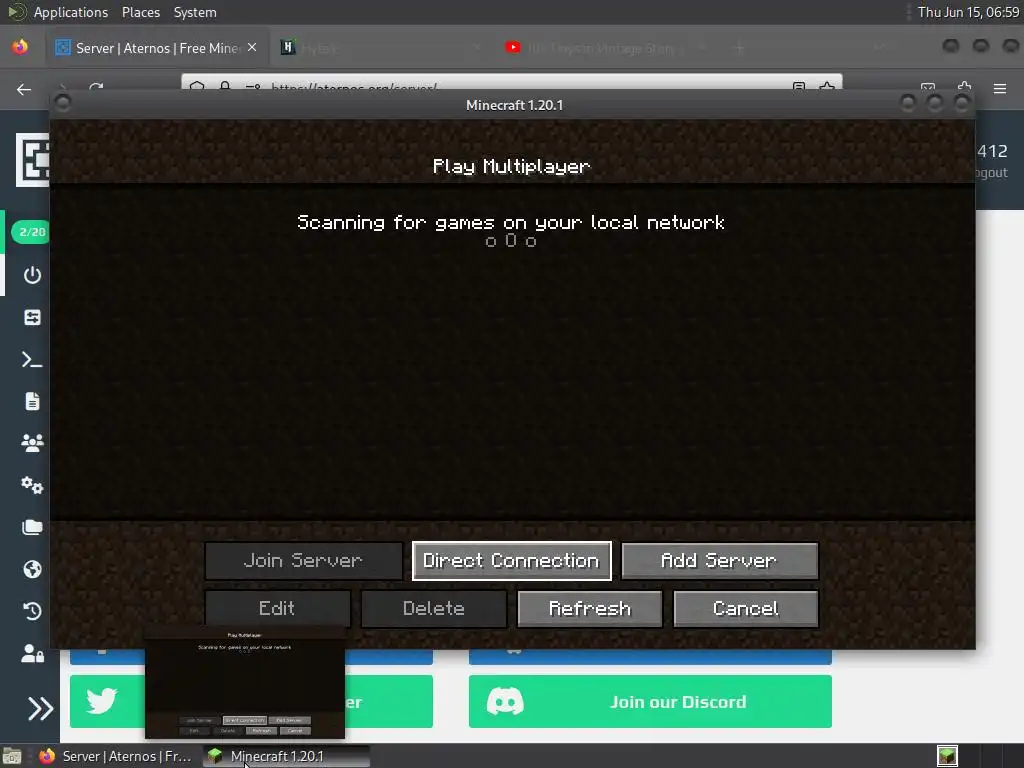Open the Places menu
This screenshot has width=1024, height=768.
point(141,12)
